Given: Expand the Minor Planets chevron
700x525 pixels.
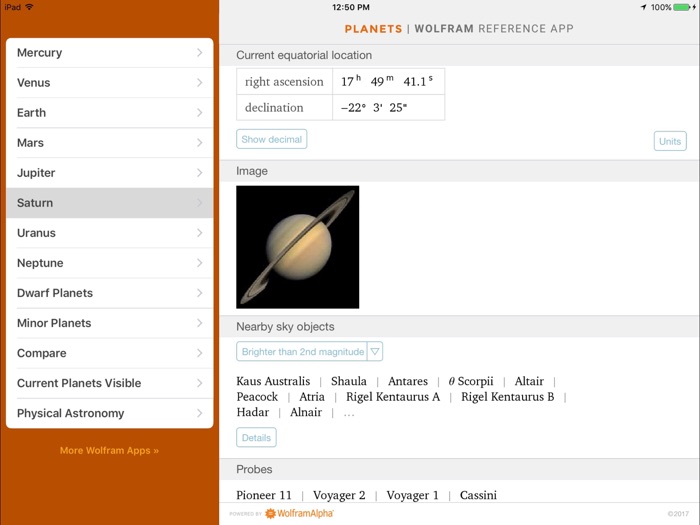Looking at the screenshot, I should (x=200, y=323).
